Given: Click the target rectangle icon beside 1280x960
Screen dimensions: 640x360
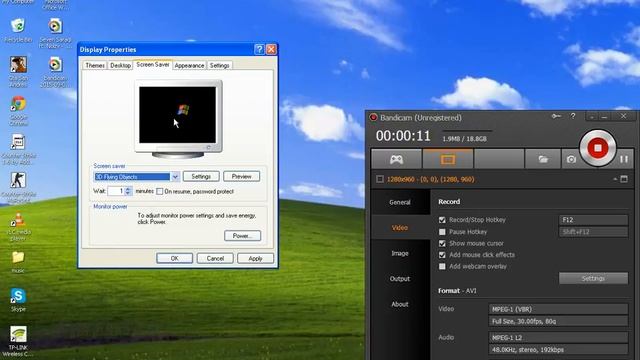Looking at the screenshot, I should [x=380, y=179].
